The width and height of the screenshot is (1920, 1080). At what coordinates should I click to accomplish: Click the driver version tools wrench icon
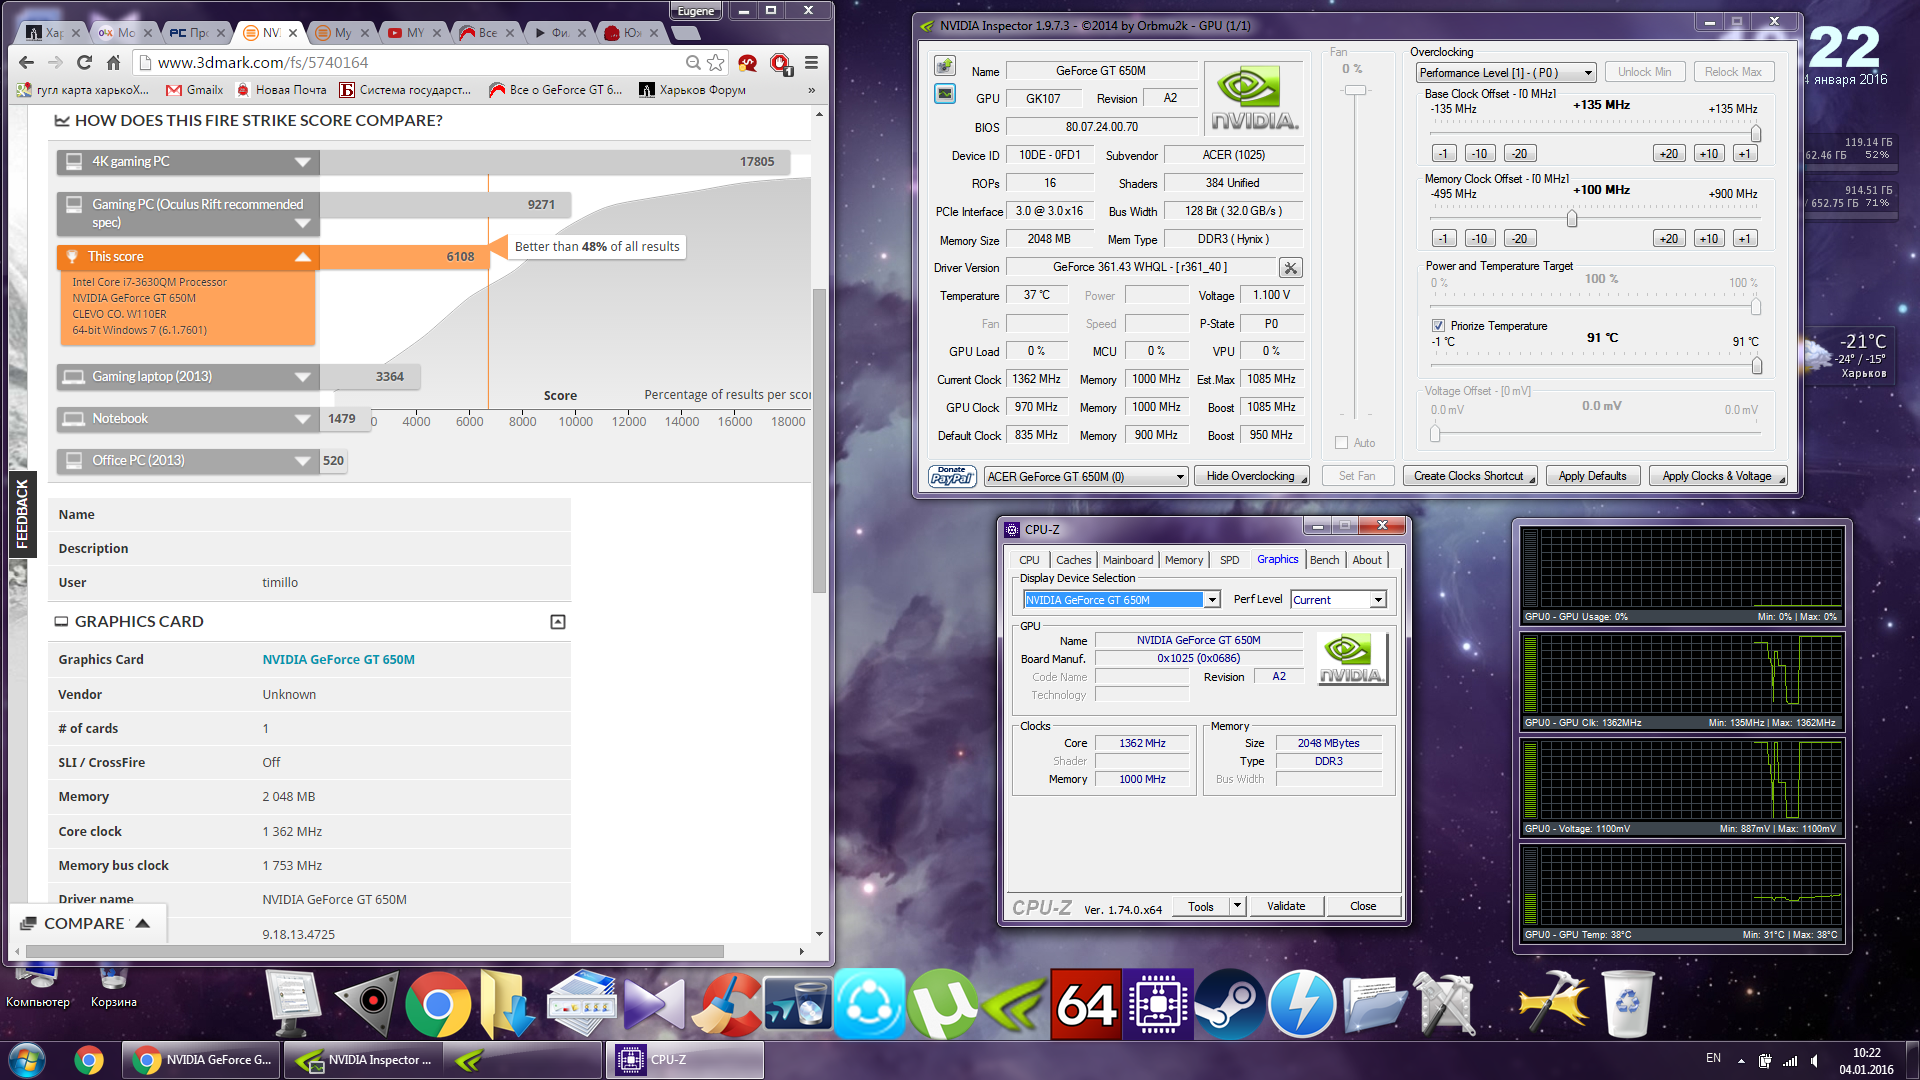click(x=1290, y=268)
